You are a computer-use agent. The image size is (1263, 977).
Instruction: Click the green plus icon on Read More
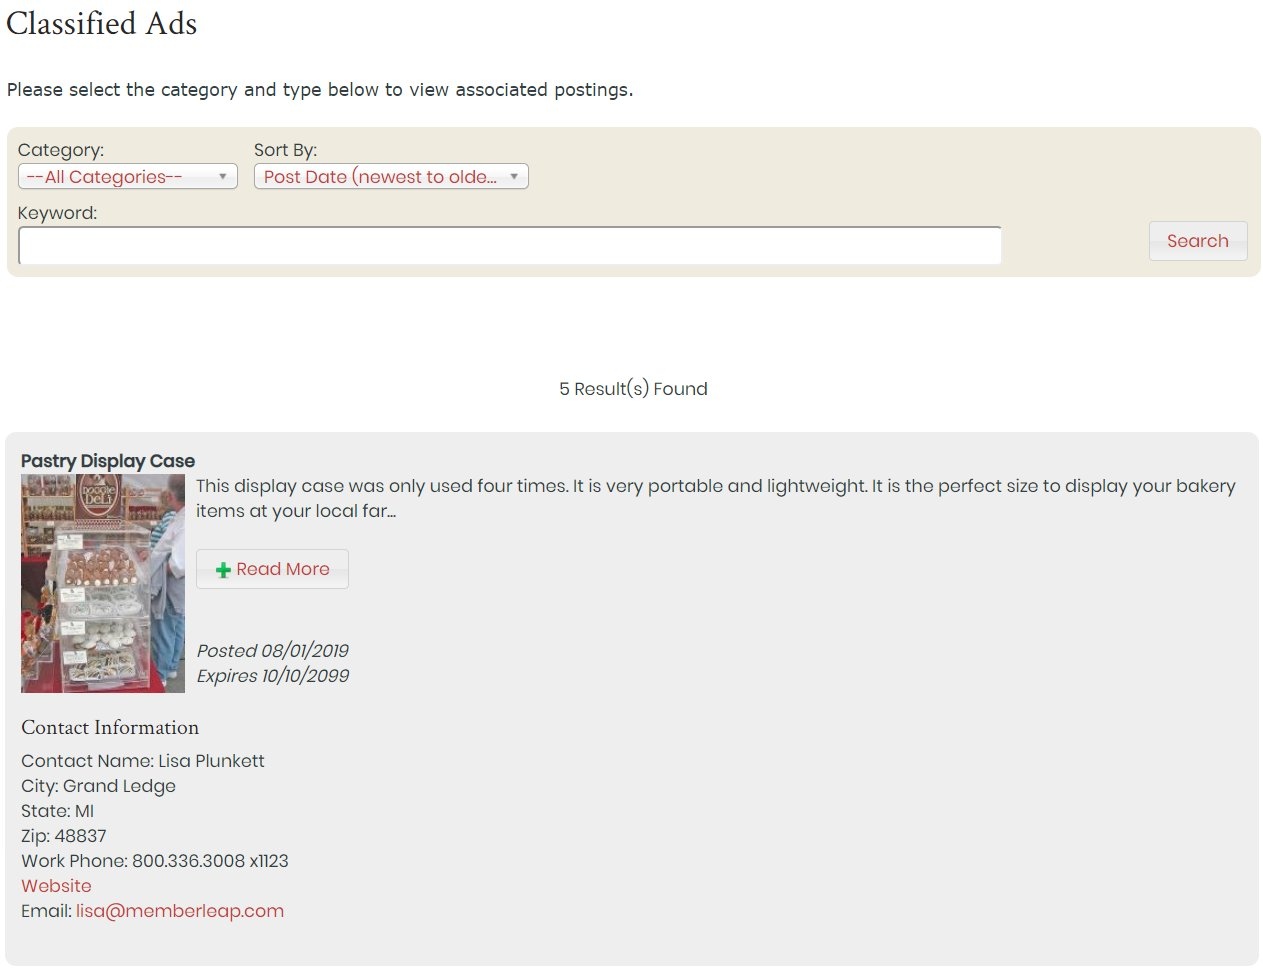[223, 570]
